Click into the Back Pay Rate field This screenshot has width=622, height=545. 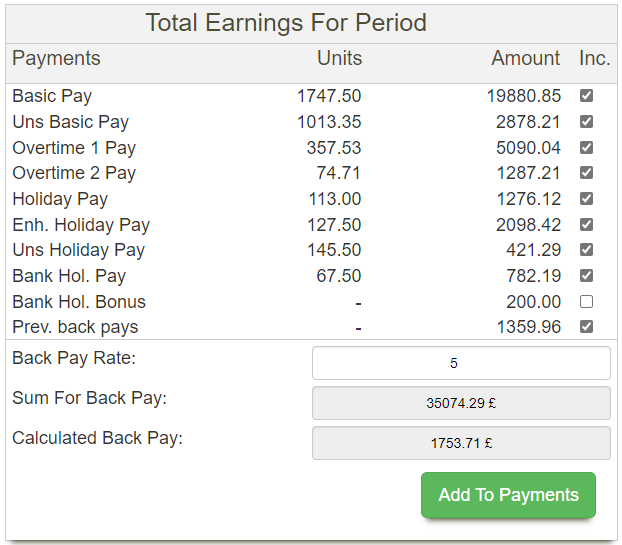[461, 363]
